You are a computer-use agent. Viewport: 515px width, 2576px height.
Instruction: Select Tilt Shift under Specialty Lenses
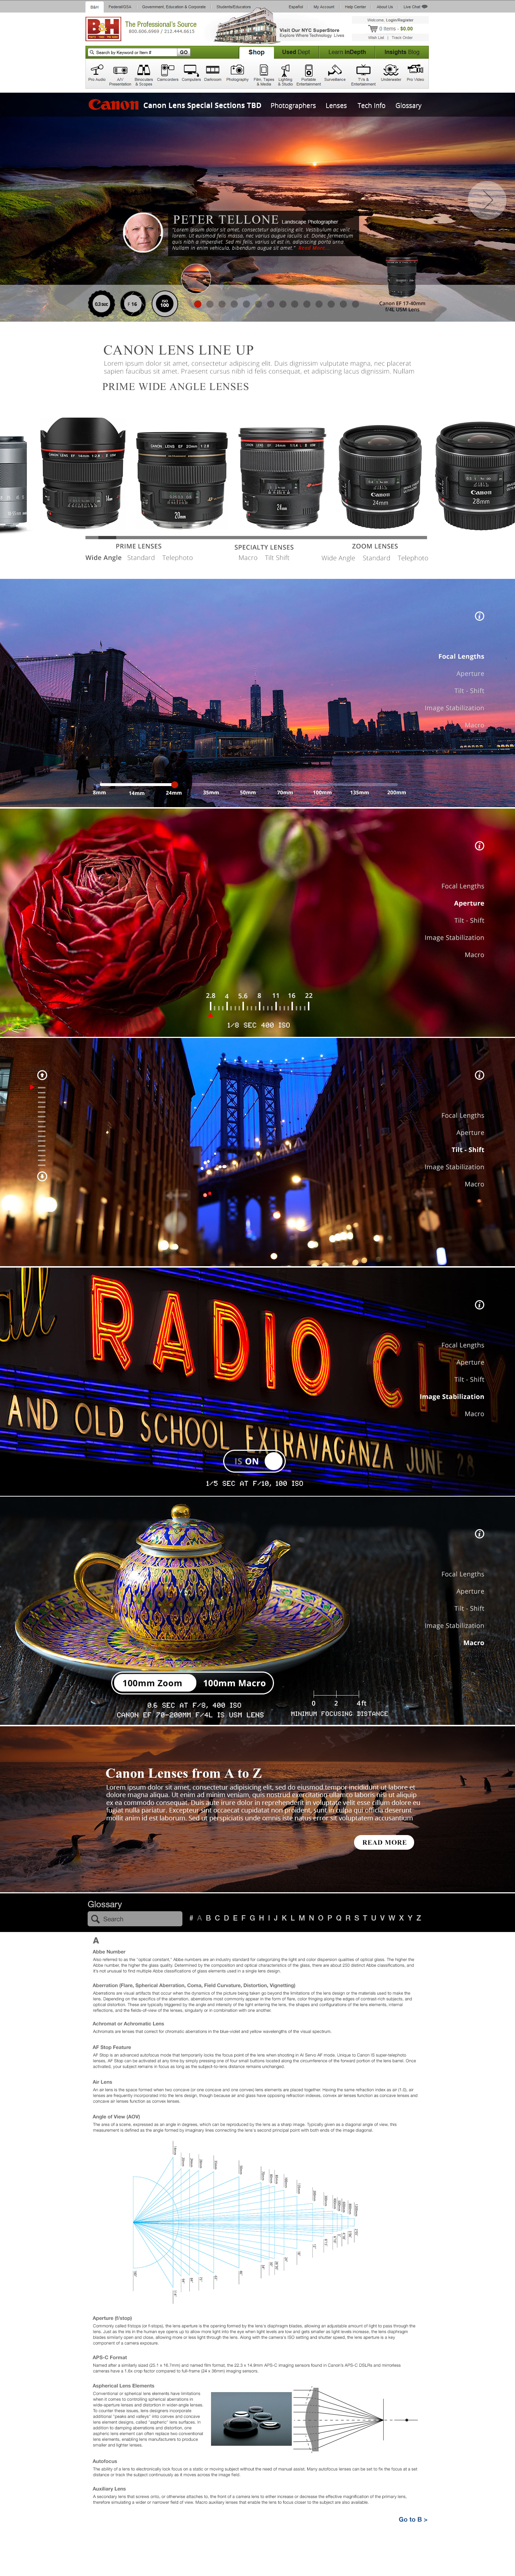click(277, 558)
